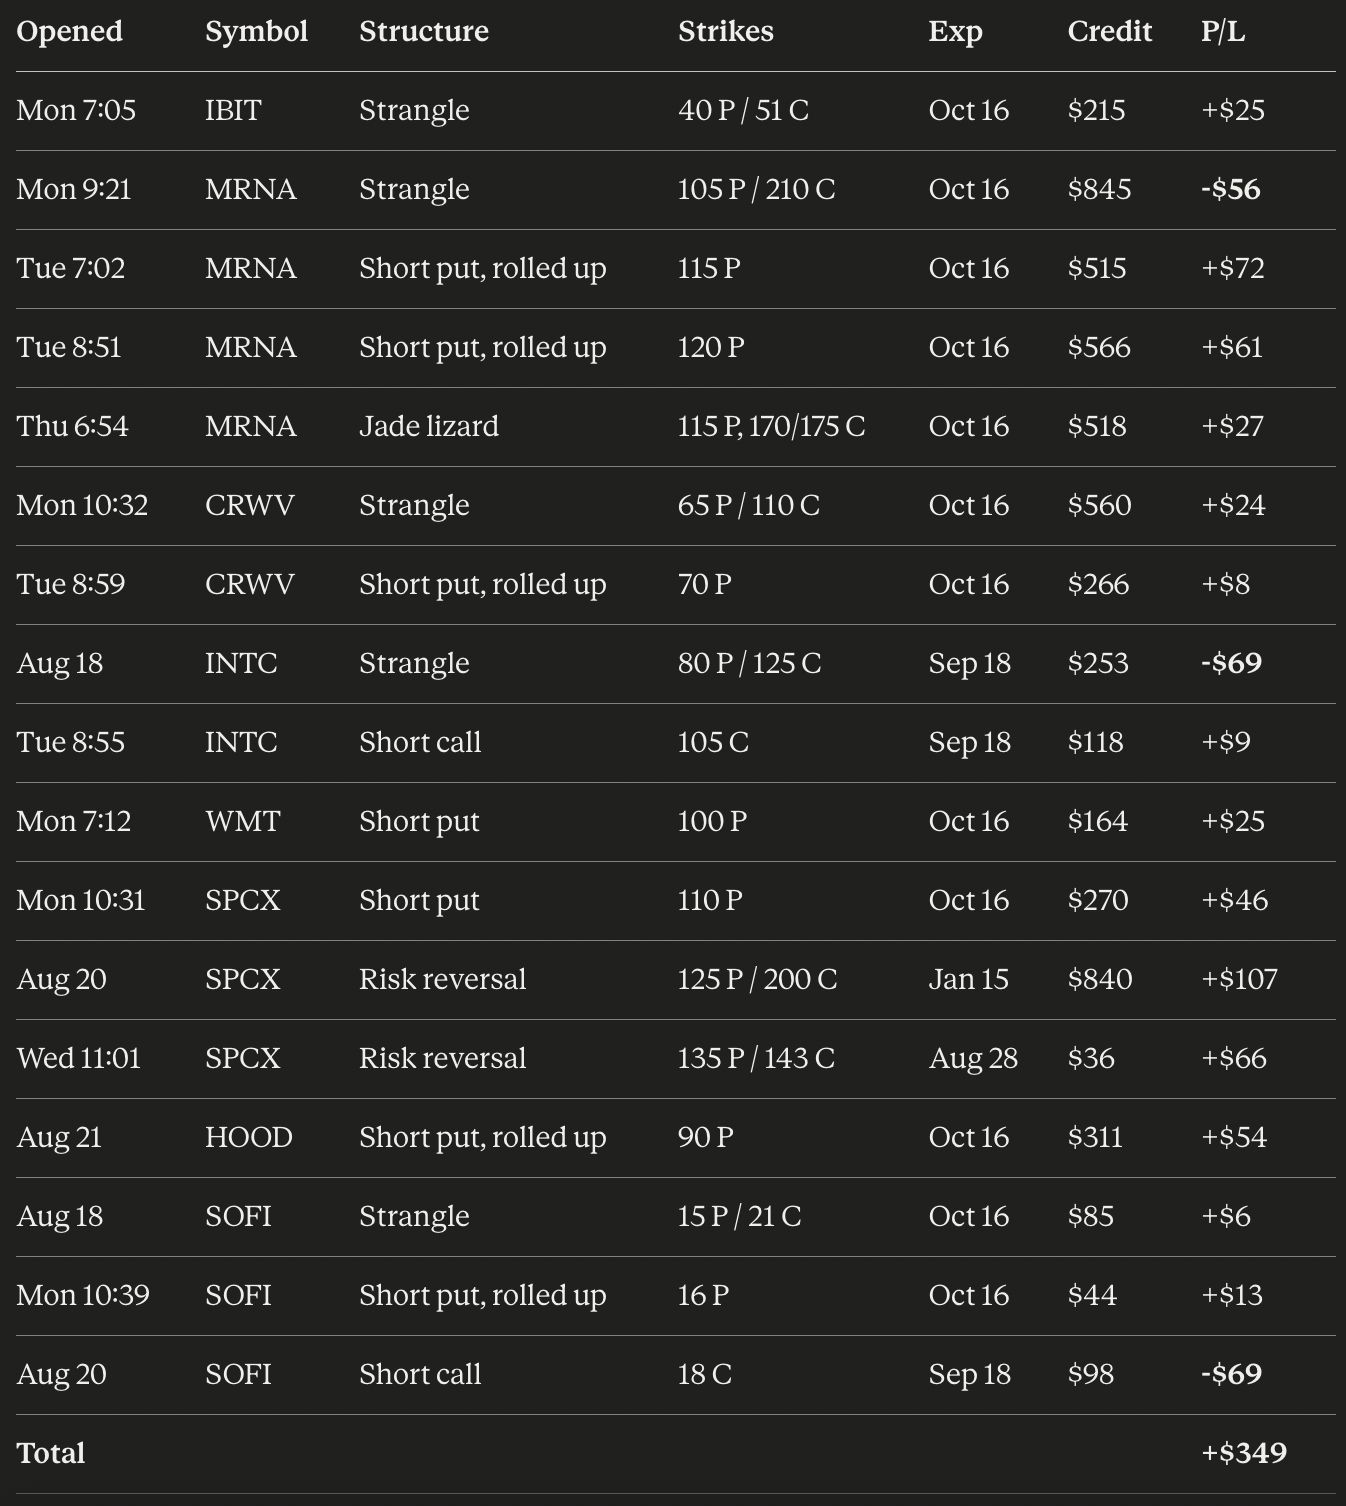The width and height of the screenshot is (1346, 1506).
Task: Click the Total row label
Action: coord(51,1453)
